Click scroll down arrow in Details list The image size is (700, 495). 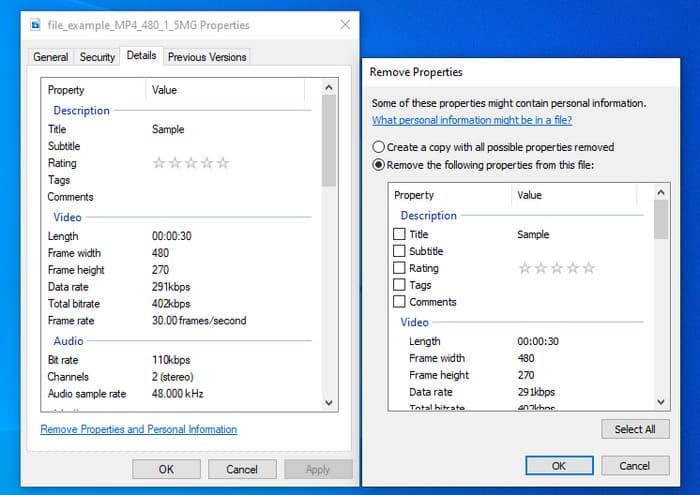point(329,403)
